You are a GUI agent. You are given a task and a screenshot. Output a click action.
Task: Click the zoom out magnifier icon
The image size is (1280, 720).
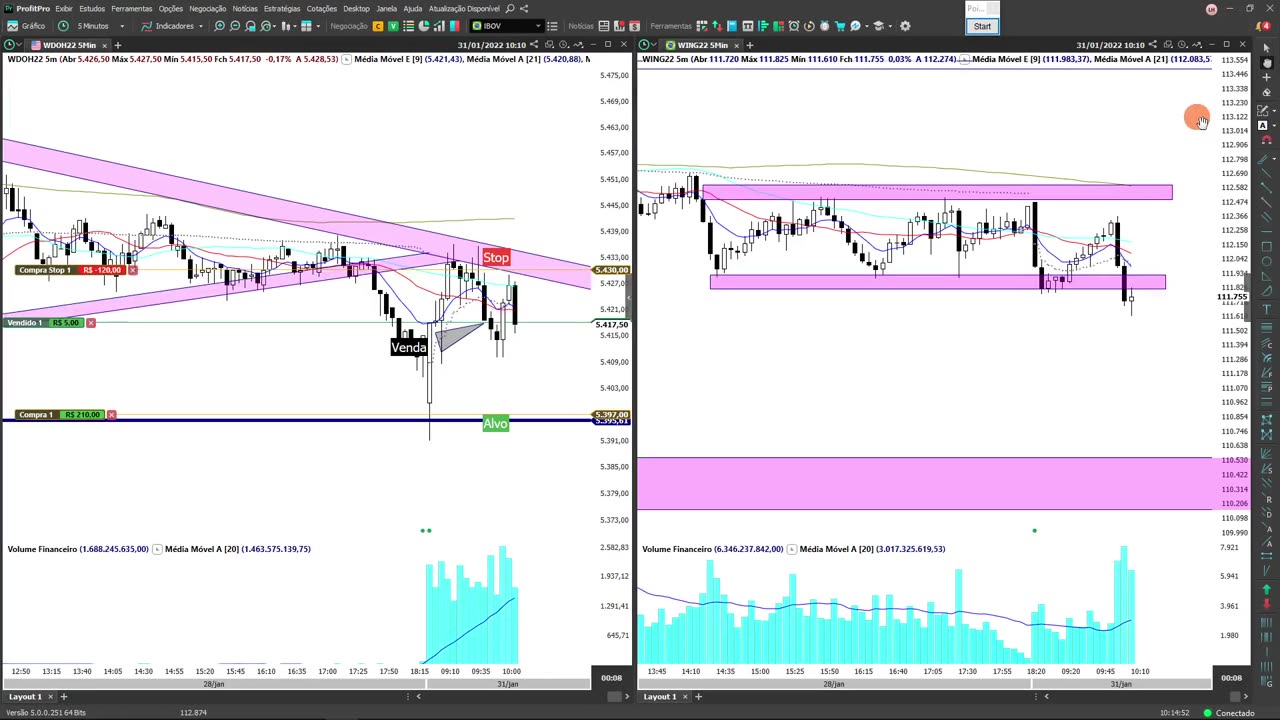click(x=235, y=26)
